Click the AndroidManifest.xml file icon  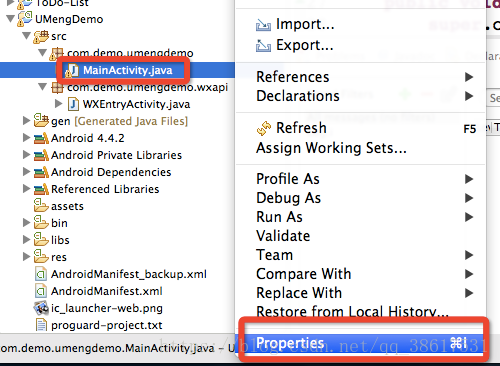pyautogui.click(x=41, y=291)
